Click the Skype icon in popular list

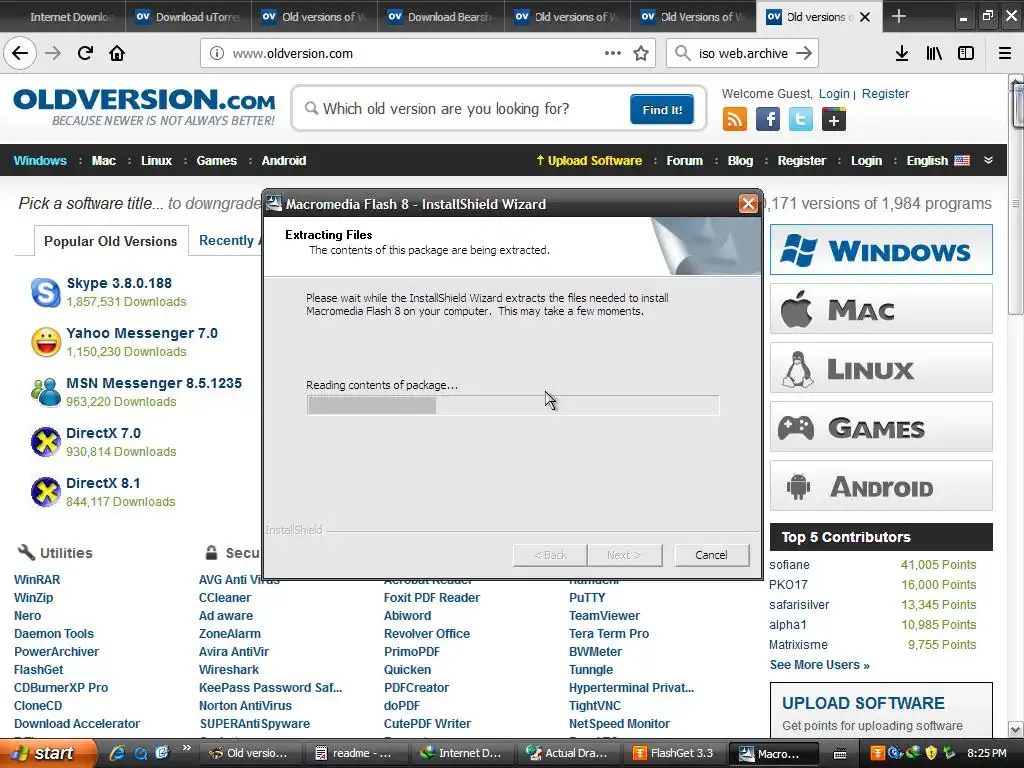46,292
